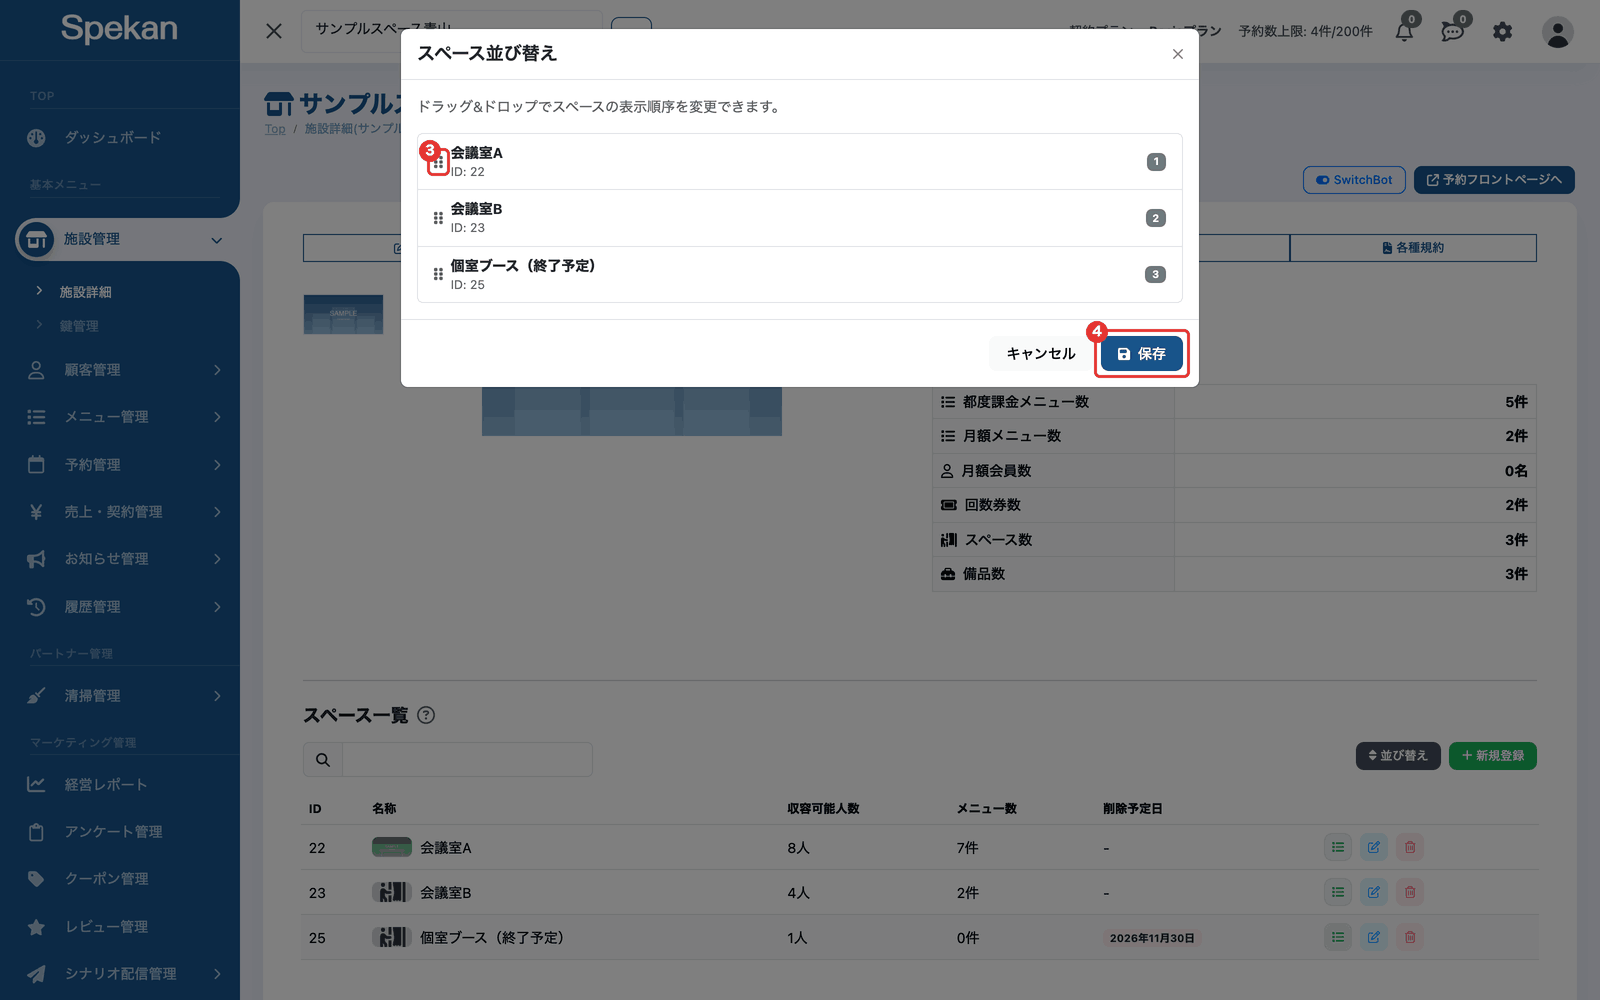Image resolution: width=1600 pixels, height=1000 pixels.
Task: Open 予約フロントページへ link button
Action: click(x=1494, y=180)
